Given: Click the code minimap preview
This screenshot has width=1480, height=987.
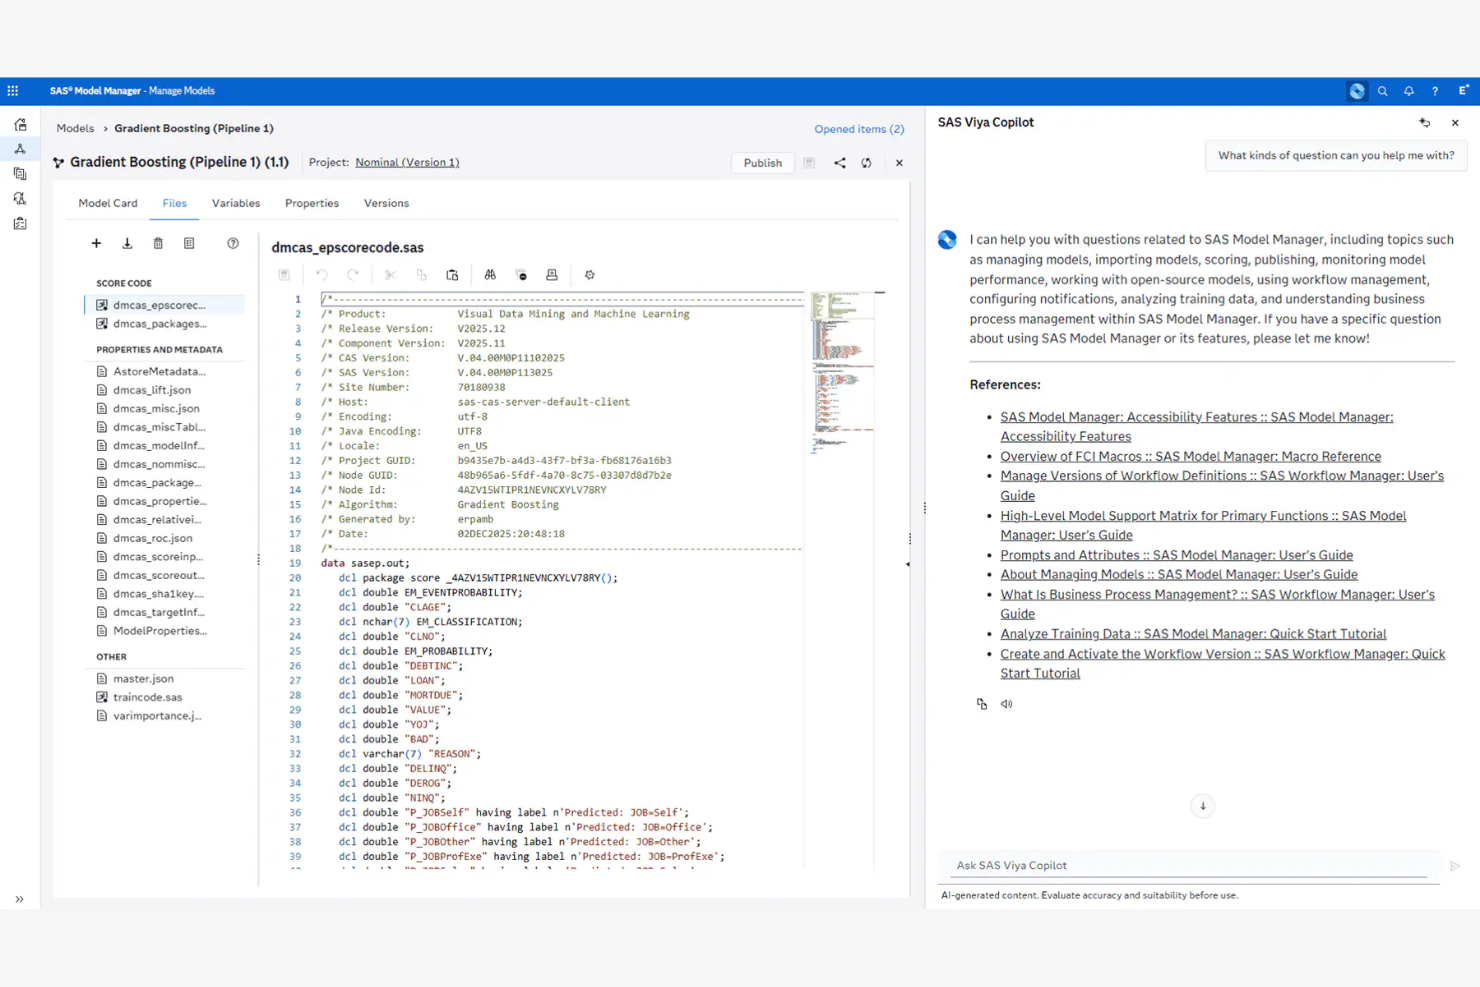Looking at the screenshot, I should [841, 372].
